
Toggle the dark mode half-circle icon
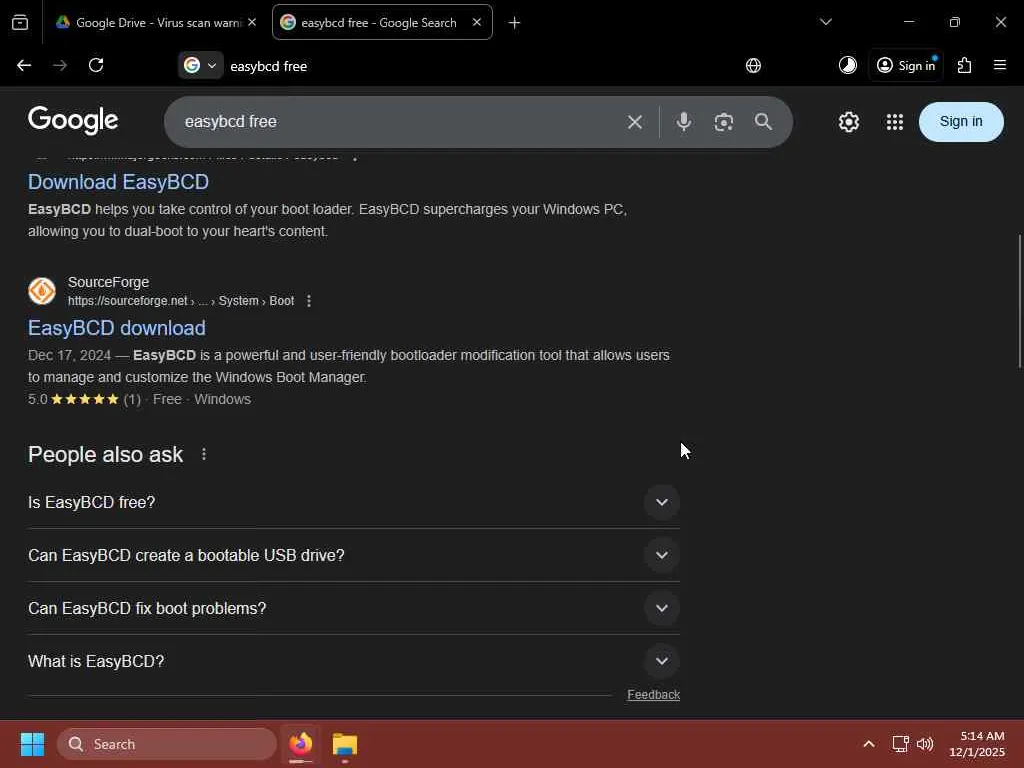click(847, 65)
